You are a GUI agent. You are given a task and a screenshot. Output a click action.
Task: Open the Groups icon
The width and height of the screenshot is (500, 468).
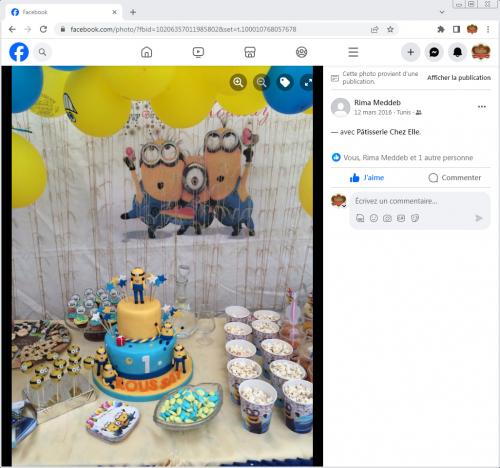tap(302, 52)
